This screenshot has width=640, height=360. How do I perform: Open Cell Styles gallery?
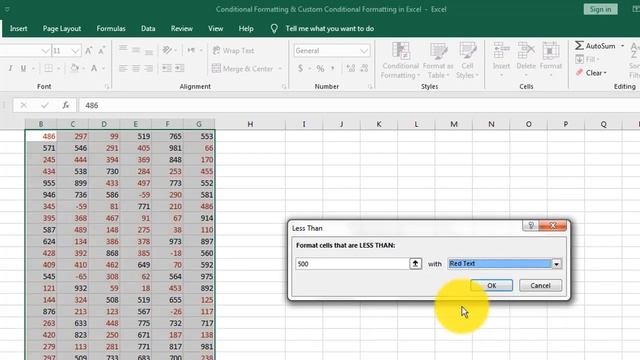click(467, 60)
